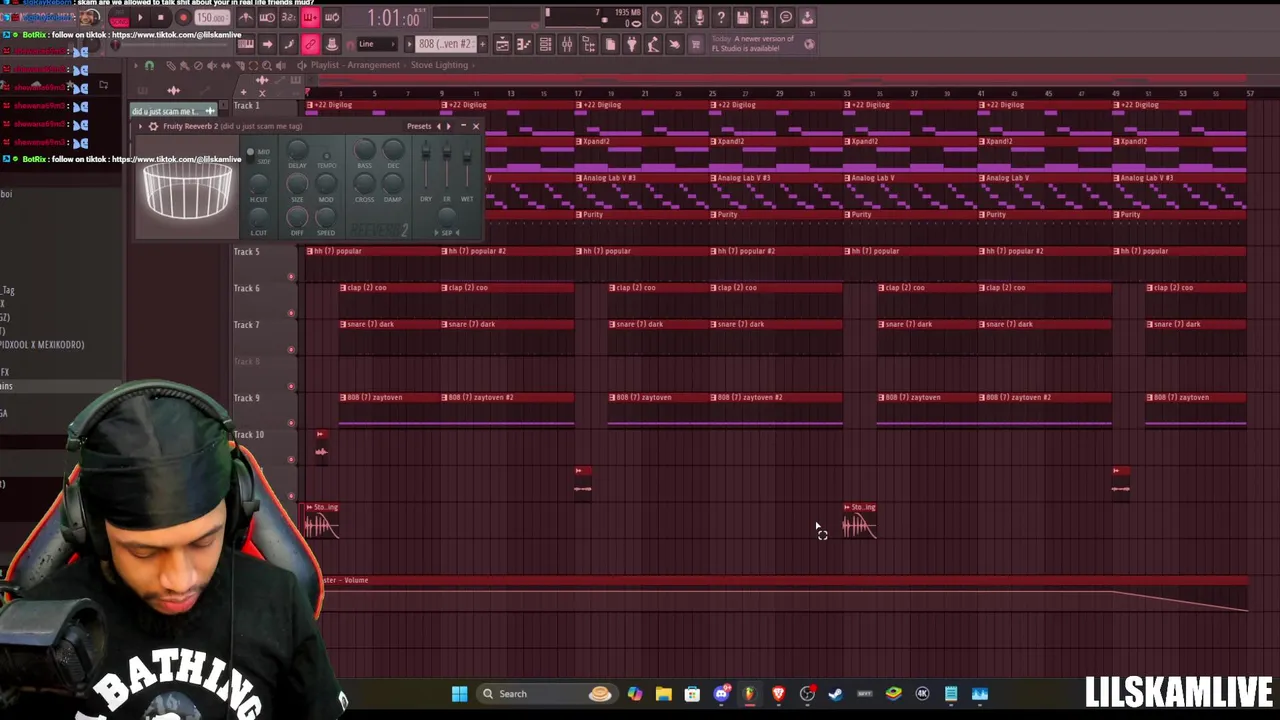Click the DRY fader in Reeverb

click(x=425, y=152)
